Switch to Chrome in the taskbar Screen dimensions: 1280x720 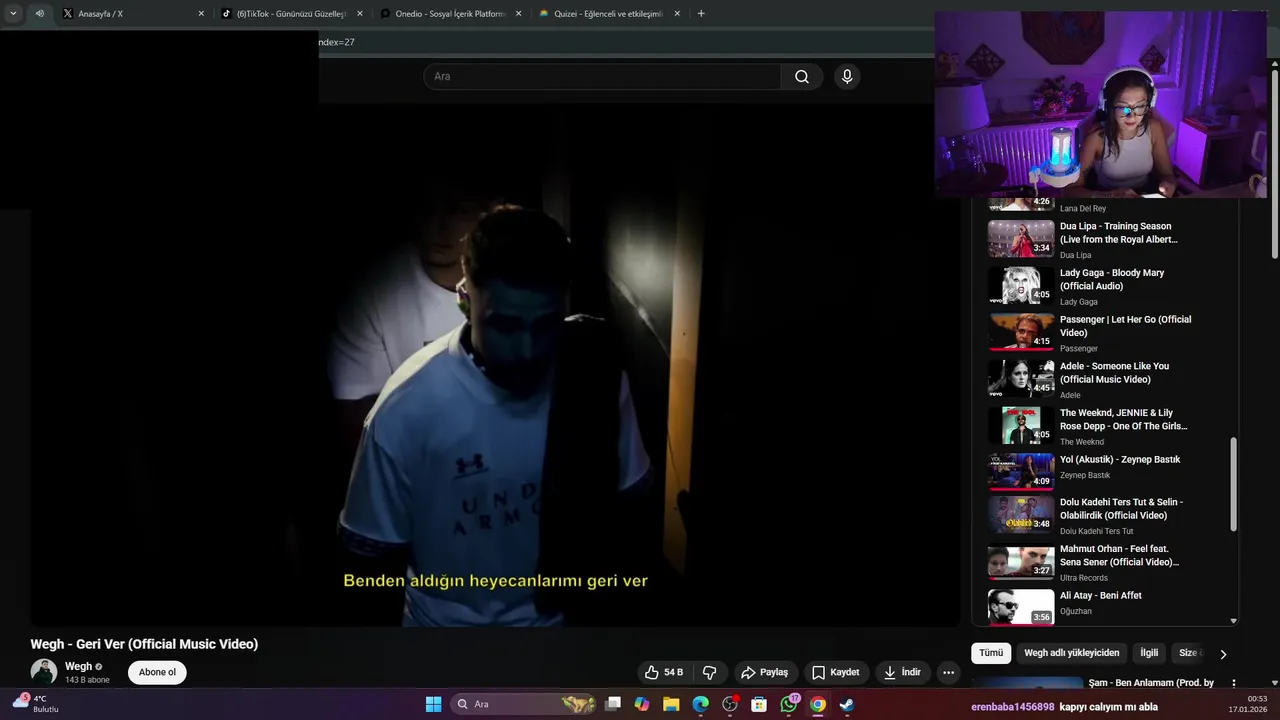coord(818,704)
